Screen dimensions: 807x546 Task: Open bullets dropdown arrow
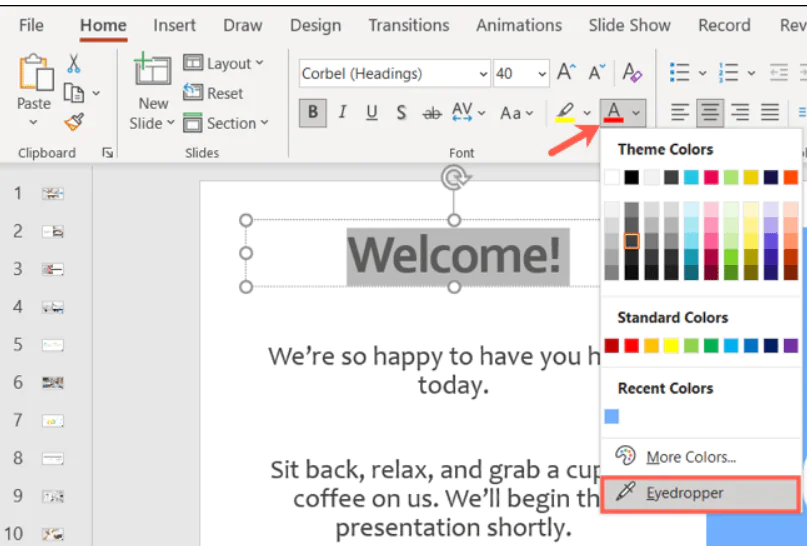click(703, 73)
